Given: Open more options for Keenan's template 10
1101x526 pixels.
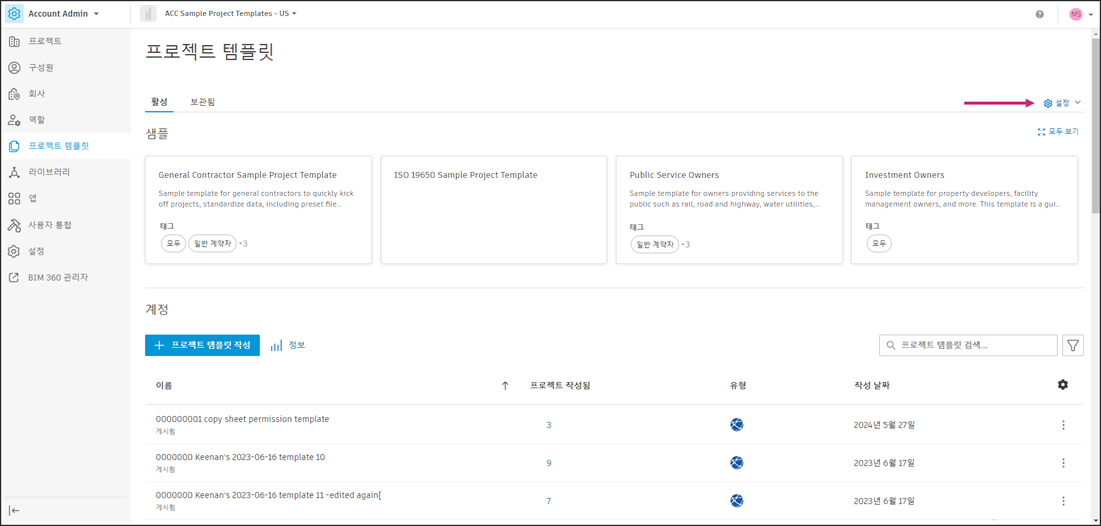Looking at the screenshot, I should tap(1062, 463).
